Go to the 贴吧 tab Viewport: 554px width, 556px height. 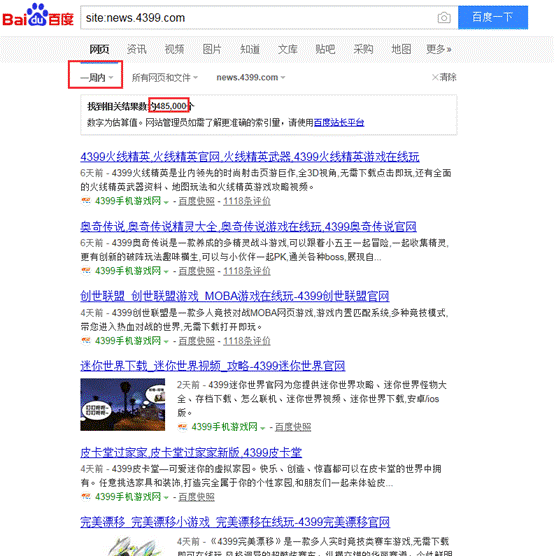[x=325, y=49]
